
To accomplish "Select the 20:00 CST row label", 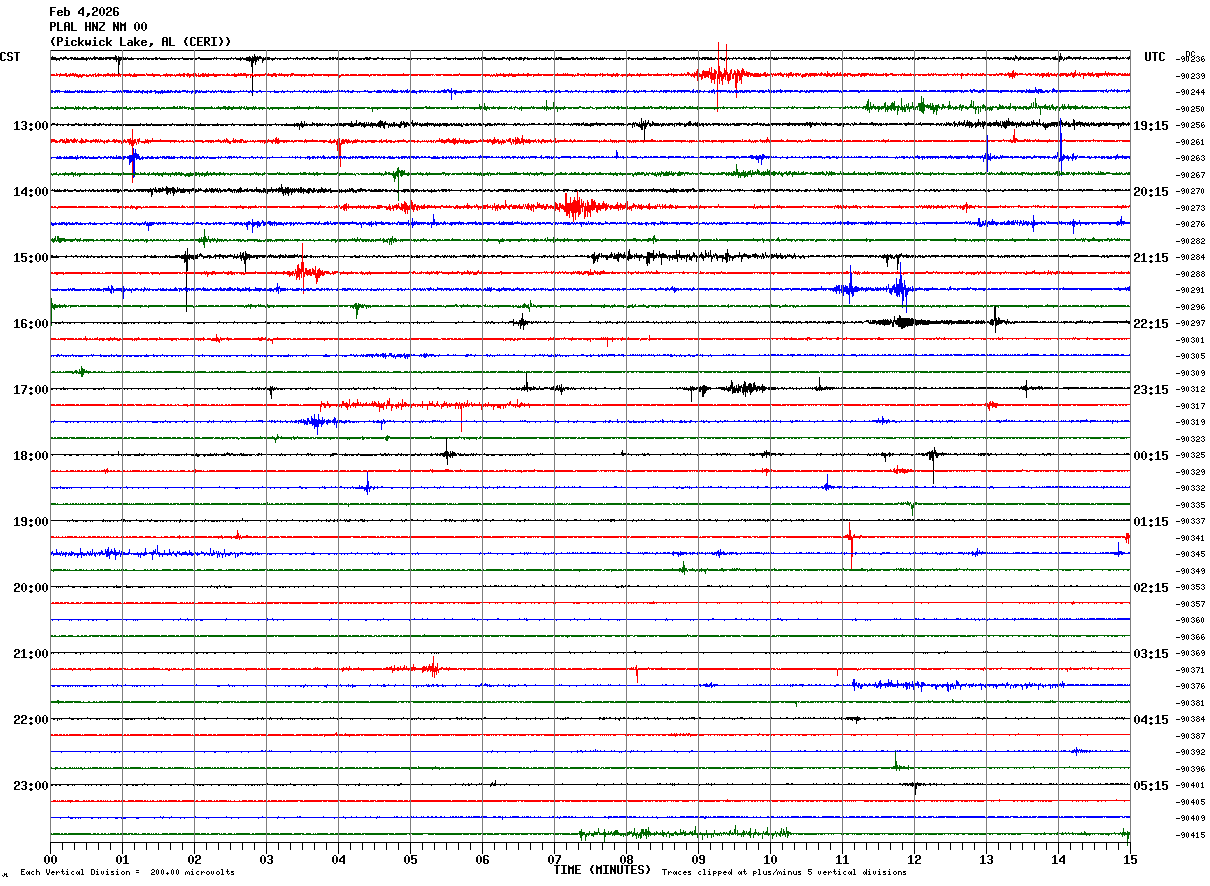I will click(30, 587).
